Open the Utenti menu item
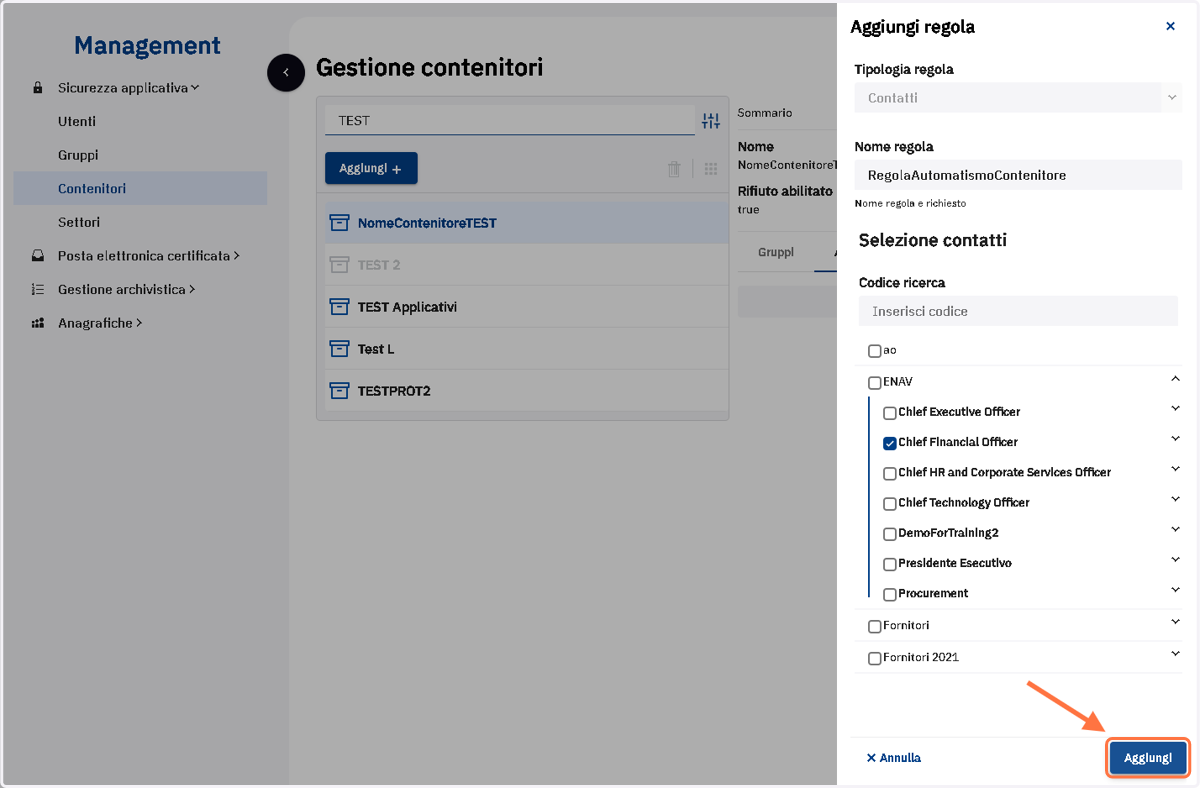The height and width of the screenshot is (788, 1200). (77, 121)
